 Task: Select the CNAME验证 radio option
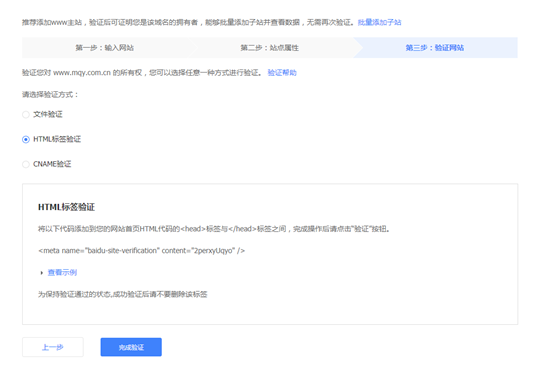click(26, 164)
